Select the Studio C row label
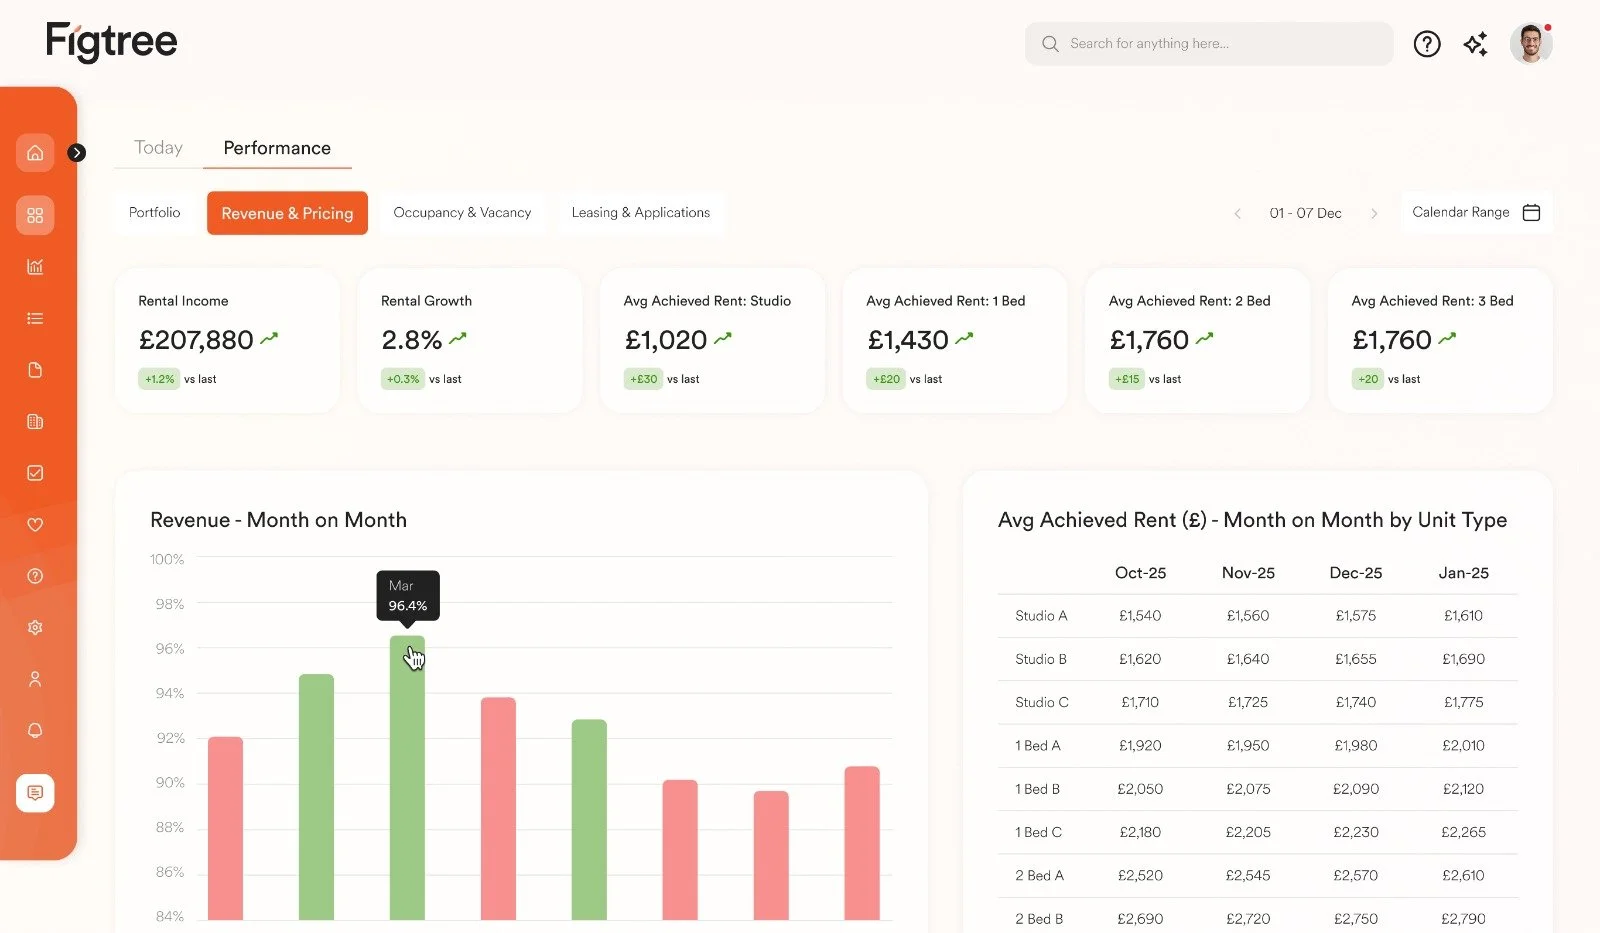 [1042, 702]
